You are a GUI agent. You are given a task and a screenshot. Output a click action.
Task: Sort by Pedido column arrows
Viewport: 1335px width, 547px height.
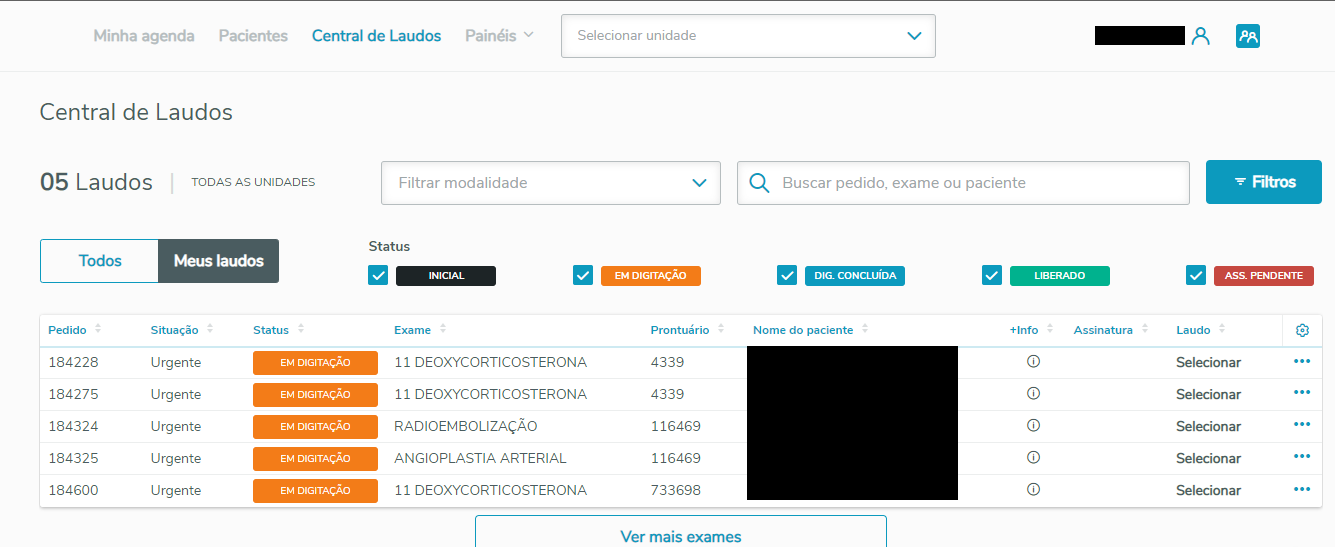tap(98, 329)
